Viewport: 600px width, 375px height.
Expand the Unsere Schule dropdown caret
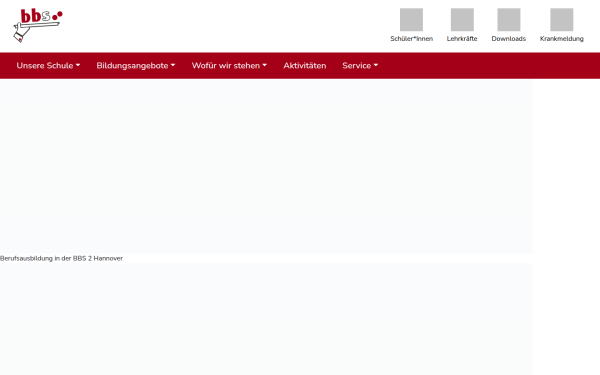tap(78, 65)
